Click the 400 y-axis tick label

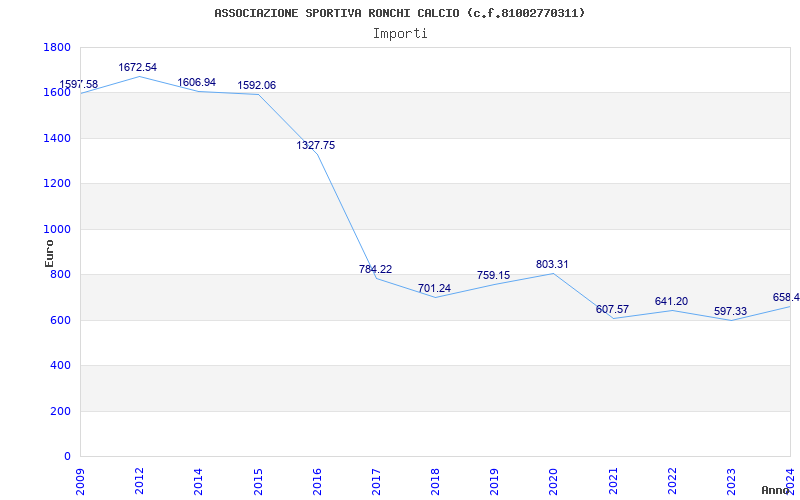pyautogui.click(x=60, y=366)
